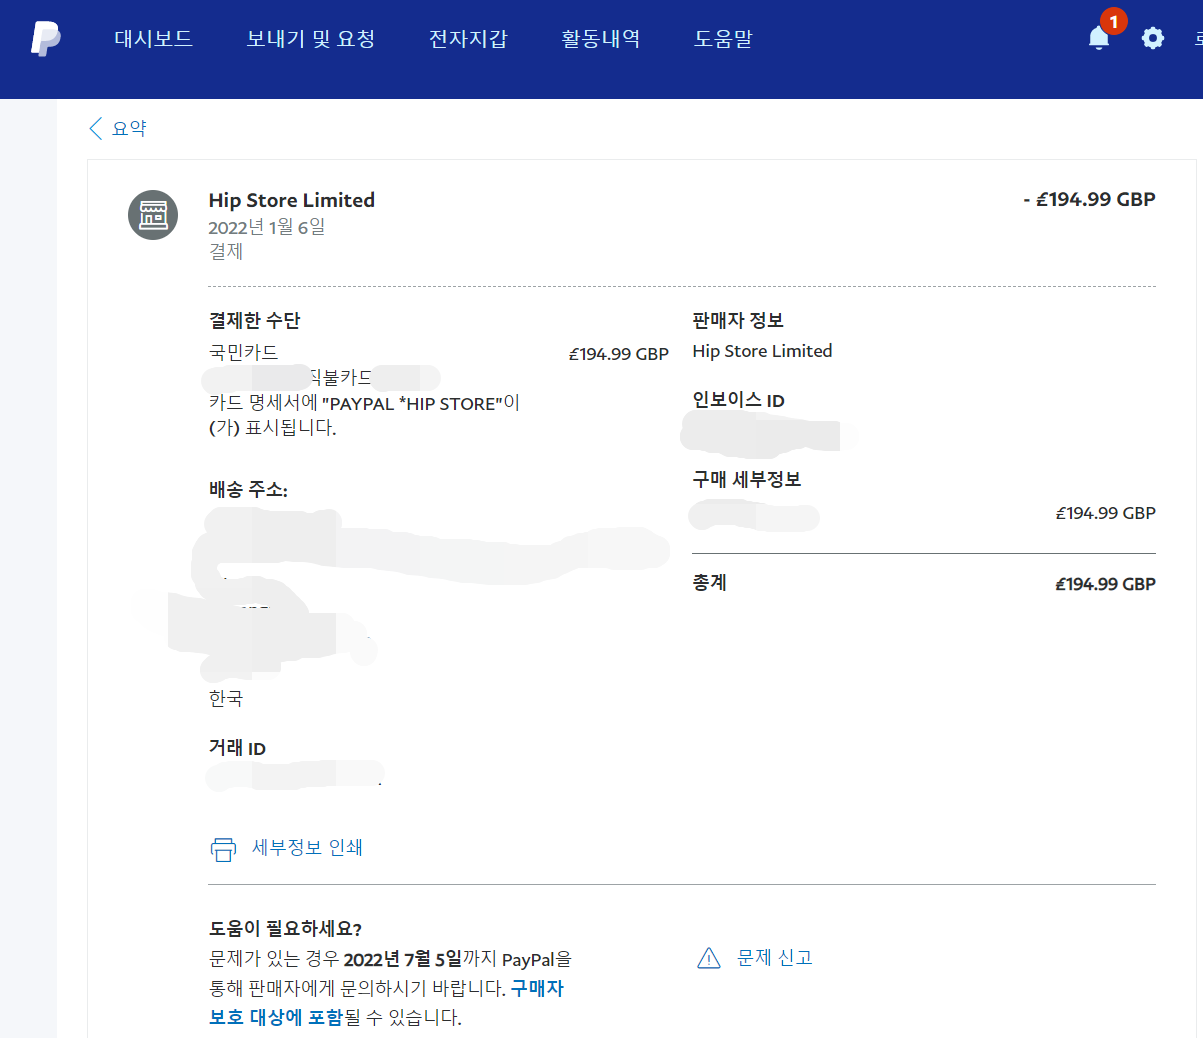Click the 배송 주소: label
The image size is (1203, 1038).
(248, 490)
